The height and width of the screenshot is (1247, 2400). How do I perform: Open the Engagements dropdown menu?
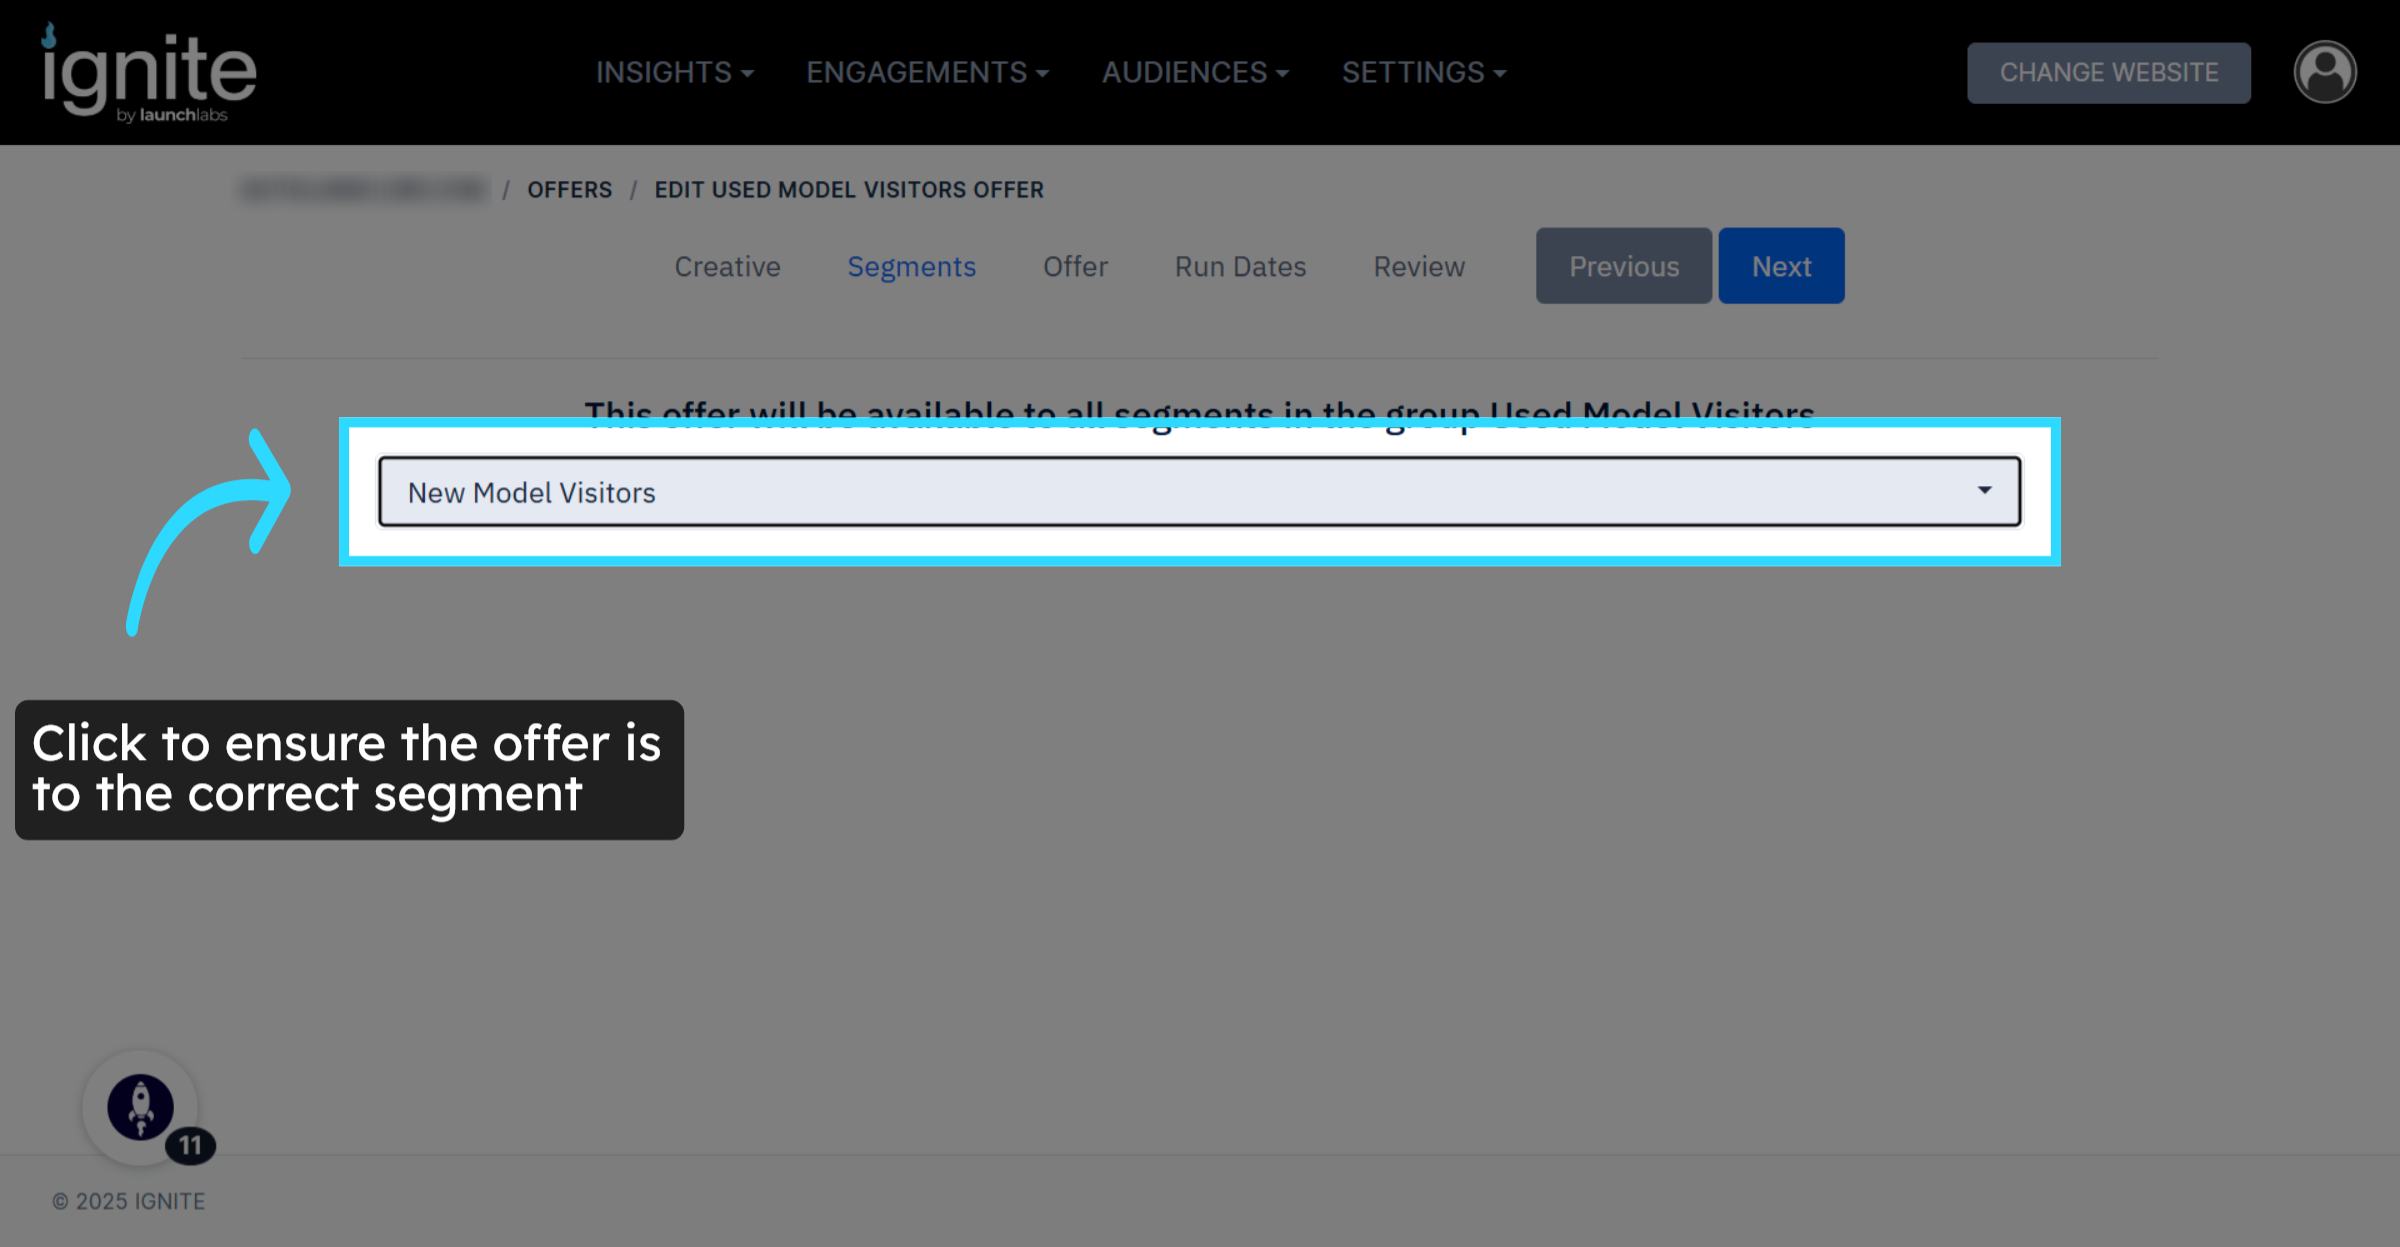tap(927, 73)
